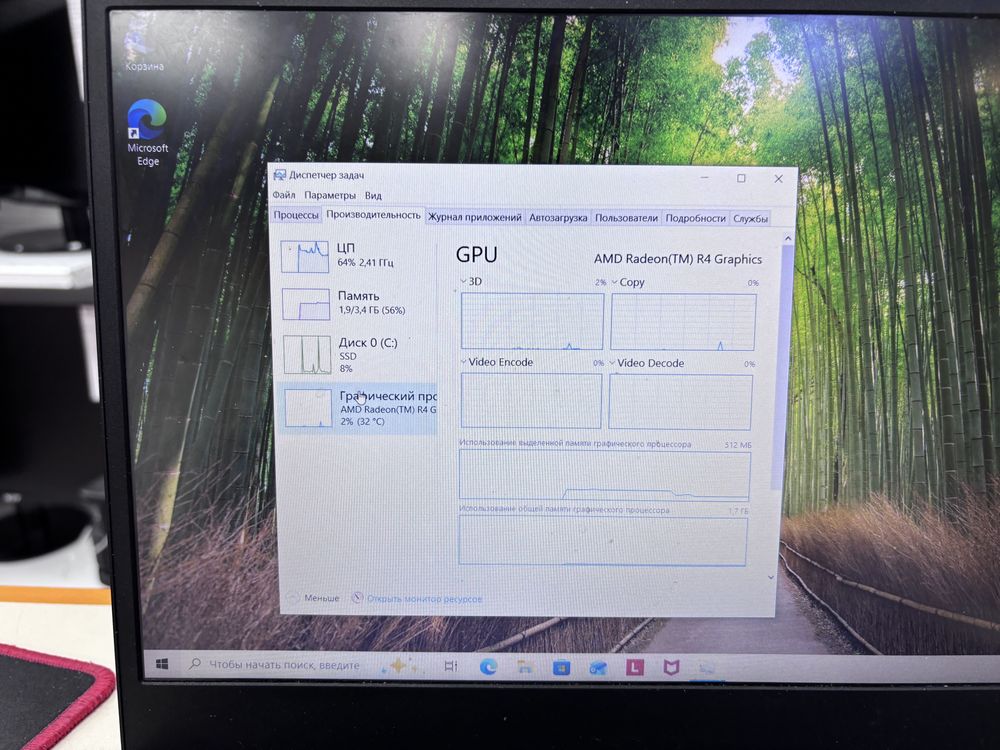The width and height of the screenshot is (1000, 750).
Task: Switch to the Журнал приложений tab
Action: tap(474, 217)
